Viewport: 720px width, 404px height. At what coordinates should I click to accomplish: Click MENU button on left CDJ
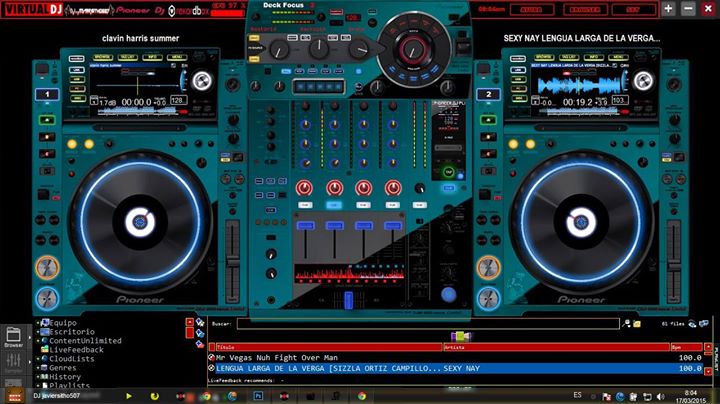click(x=177, y=57)
